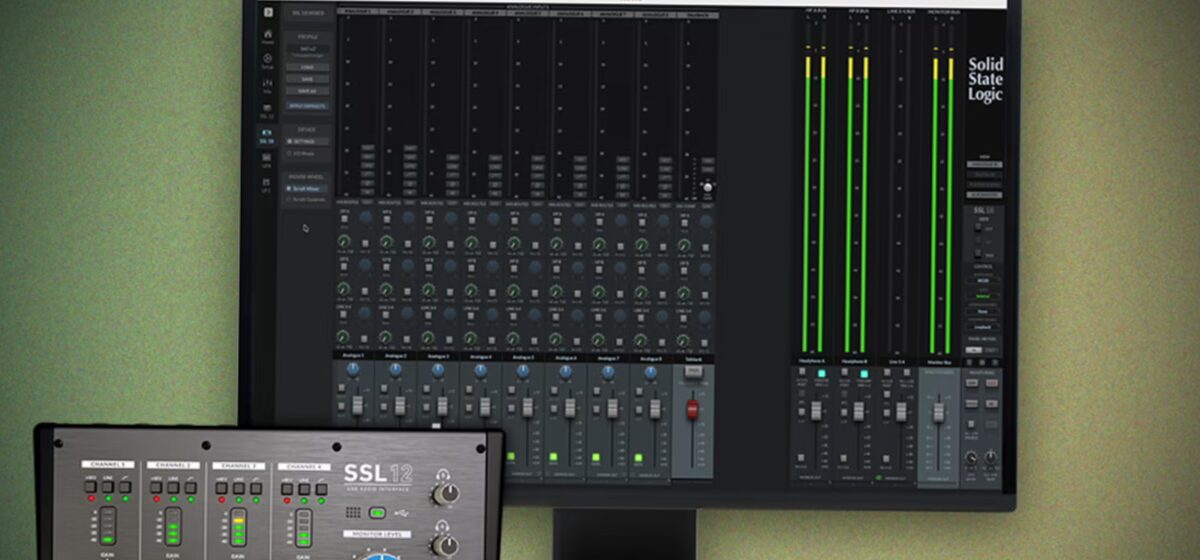The width and height of the screenshot is (1200, 560).
Task: Click the Monitor Bus master fader
Action: pos(939,412)
